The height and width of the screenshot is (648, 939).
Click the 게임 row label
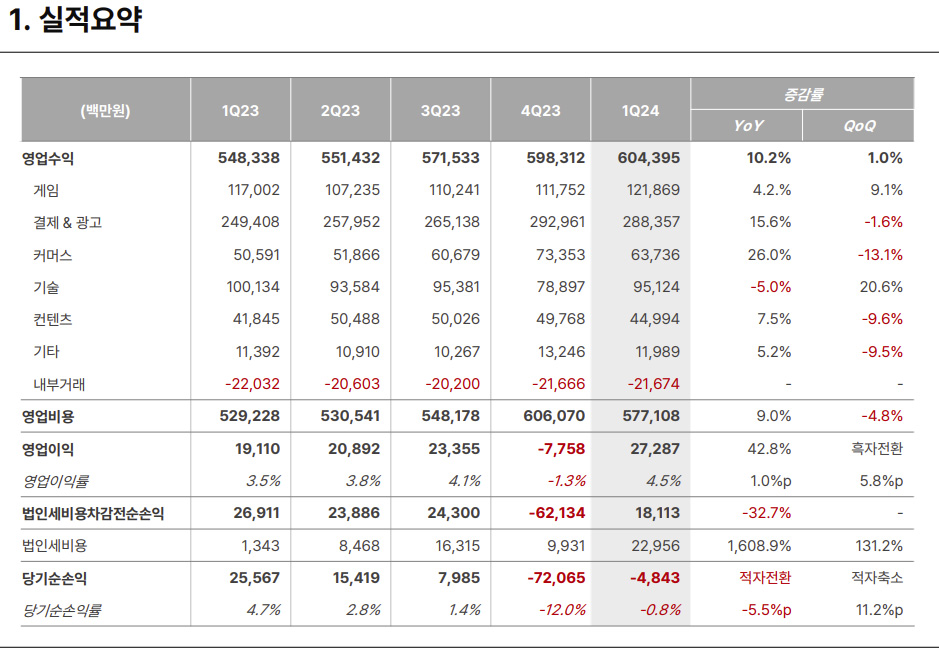(x=46, y=191)
